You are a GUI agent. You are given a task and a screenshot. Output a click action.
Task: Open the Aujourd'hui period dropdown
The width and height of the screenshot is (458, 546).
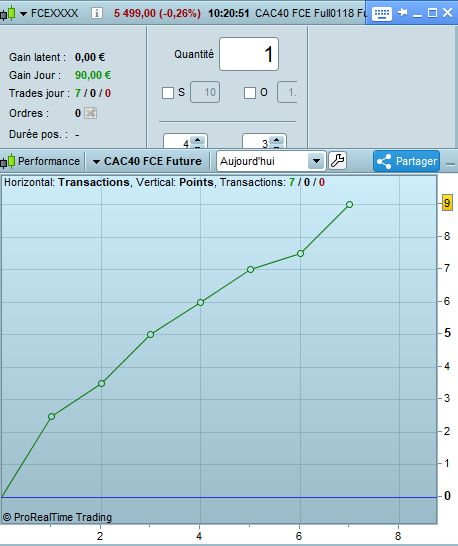[x=271, y=161]
